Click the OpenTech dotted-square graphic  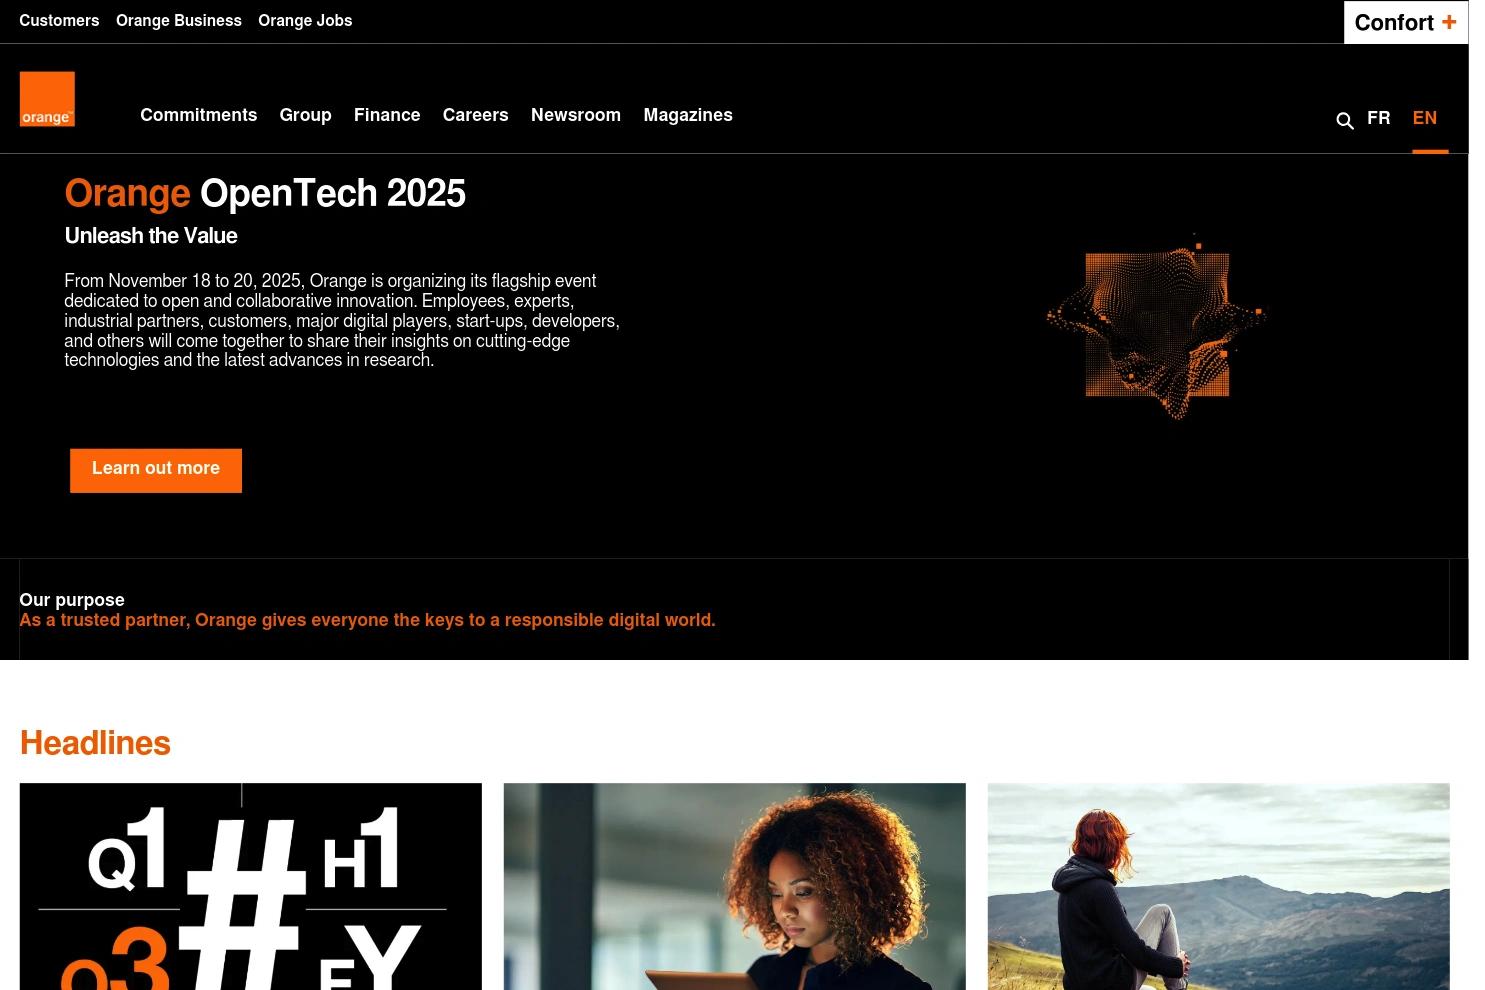tap(1156, 326)
